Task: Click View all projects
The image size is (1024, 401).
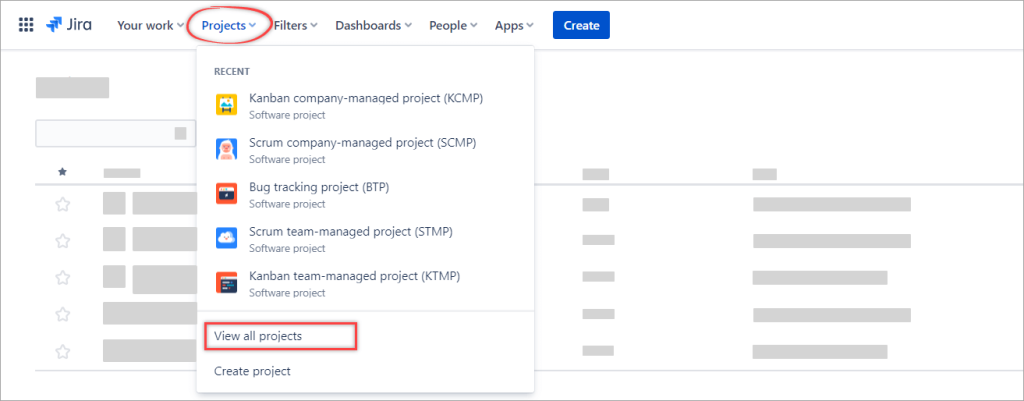Action: (258, 336)
